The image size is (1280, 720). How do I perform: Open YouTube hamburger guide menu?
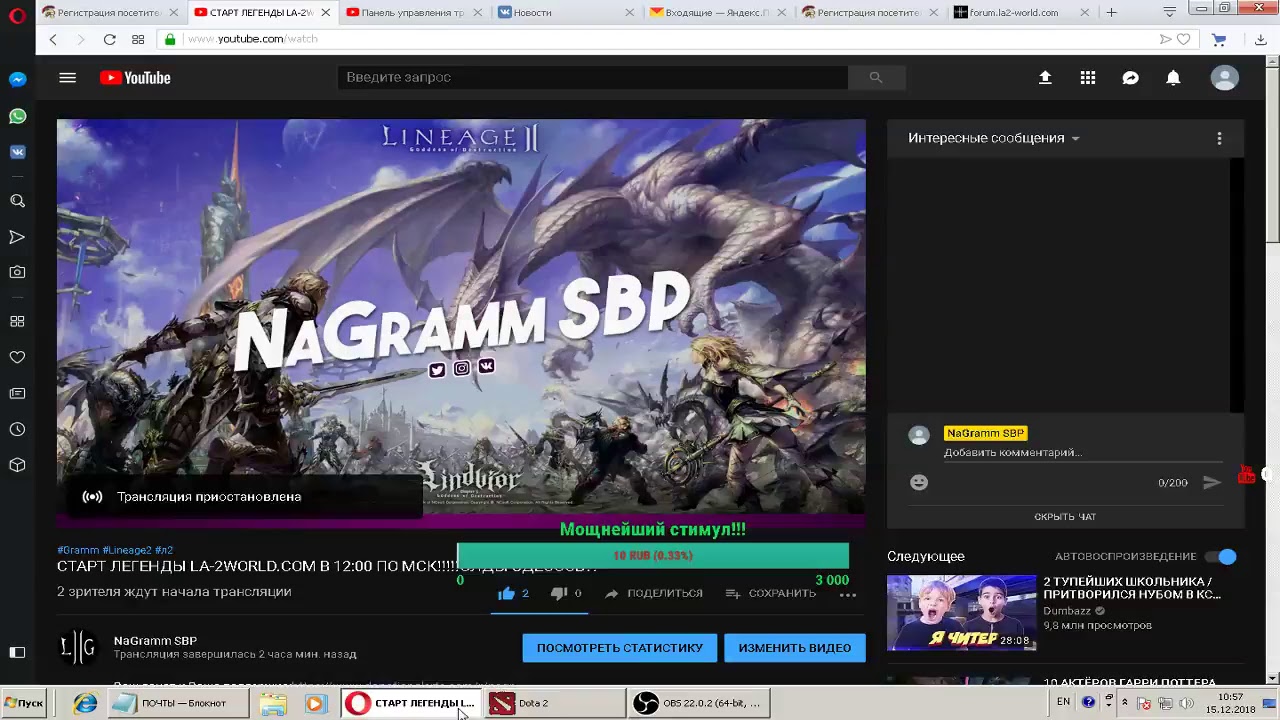click(67, 77)
